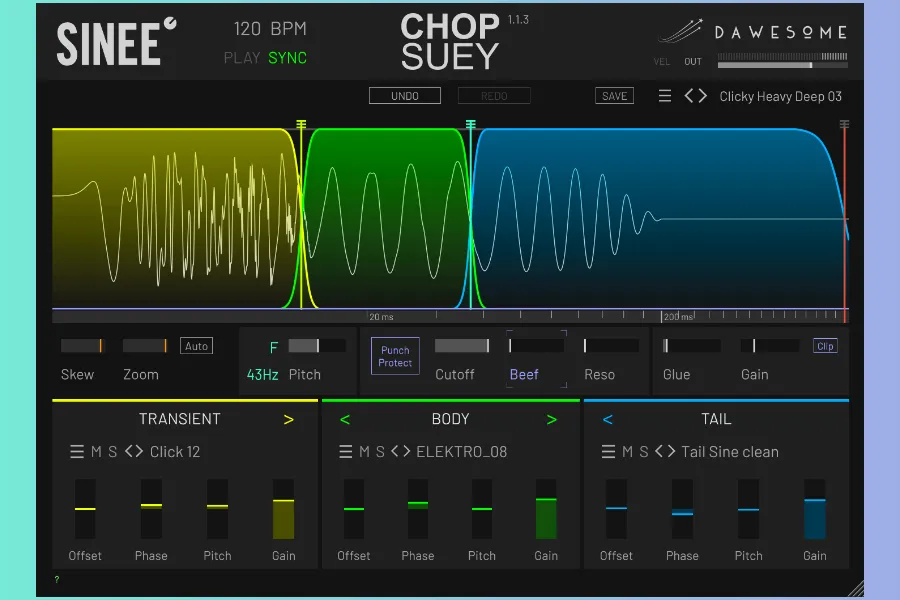This screenshot has width=900, height=600.
Task: Click the REDO button
Action: (x=494, y=96)
